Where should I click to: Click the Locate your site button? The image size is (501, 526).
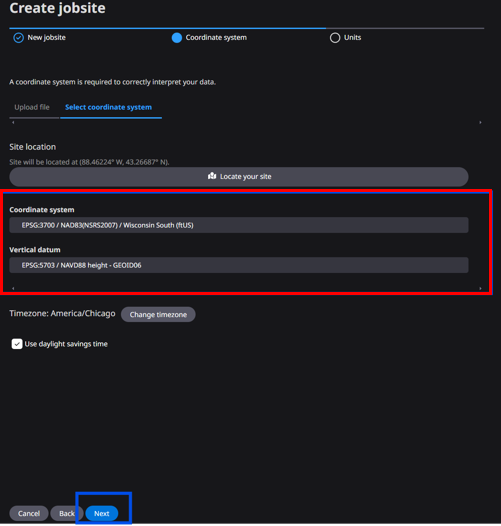coord(239,177)
